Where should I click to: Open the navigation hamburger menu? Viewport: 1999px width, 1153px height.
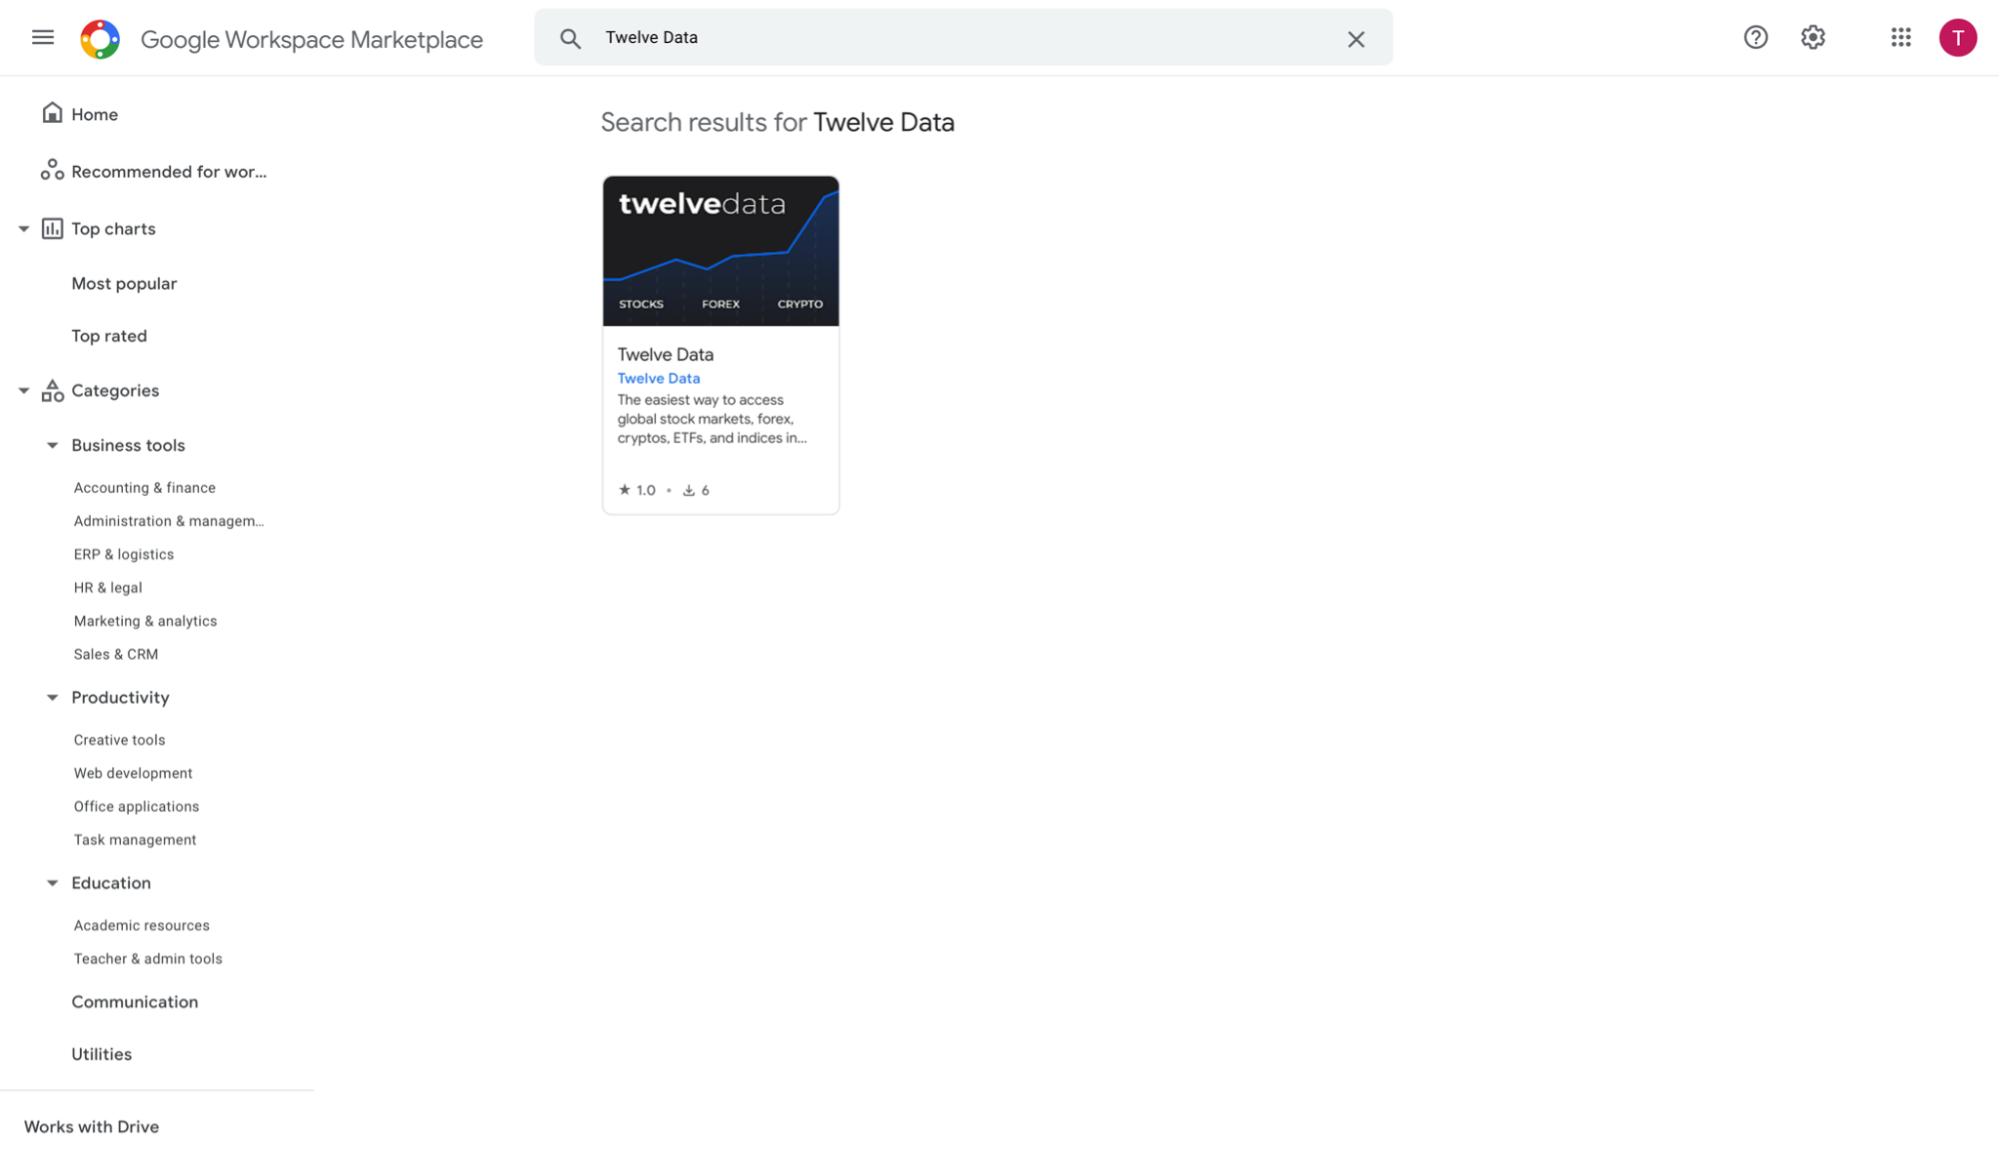(x=43, y=37)
